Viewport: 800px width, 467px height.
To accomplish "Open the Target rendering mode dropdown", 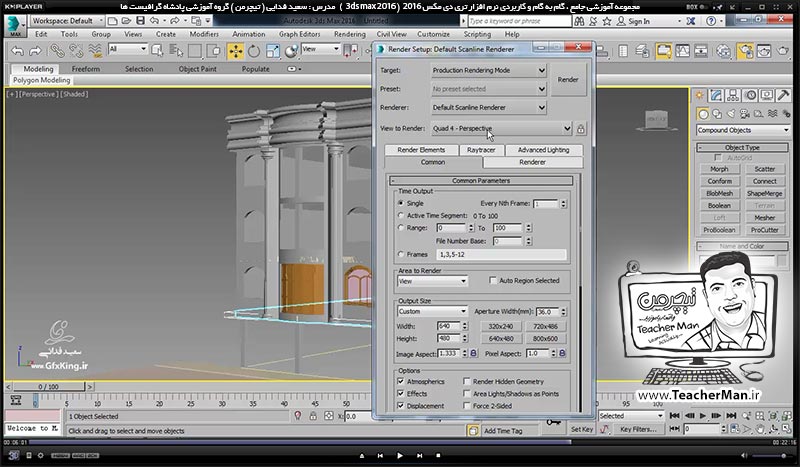I will pos(489,70).
